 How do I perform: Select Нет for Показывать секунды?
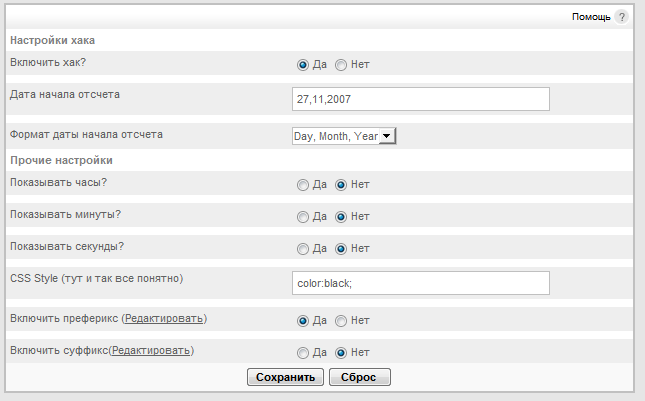coord(341,249)
